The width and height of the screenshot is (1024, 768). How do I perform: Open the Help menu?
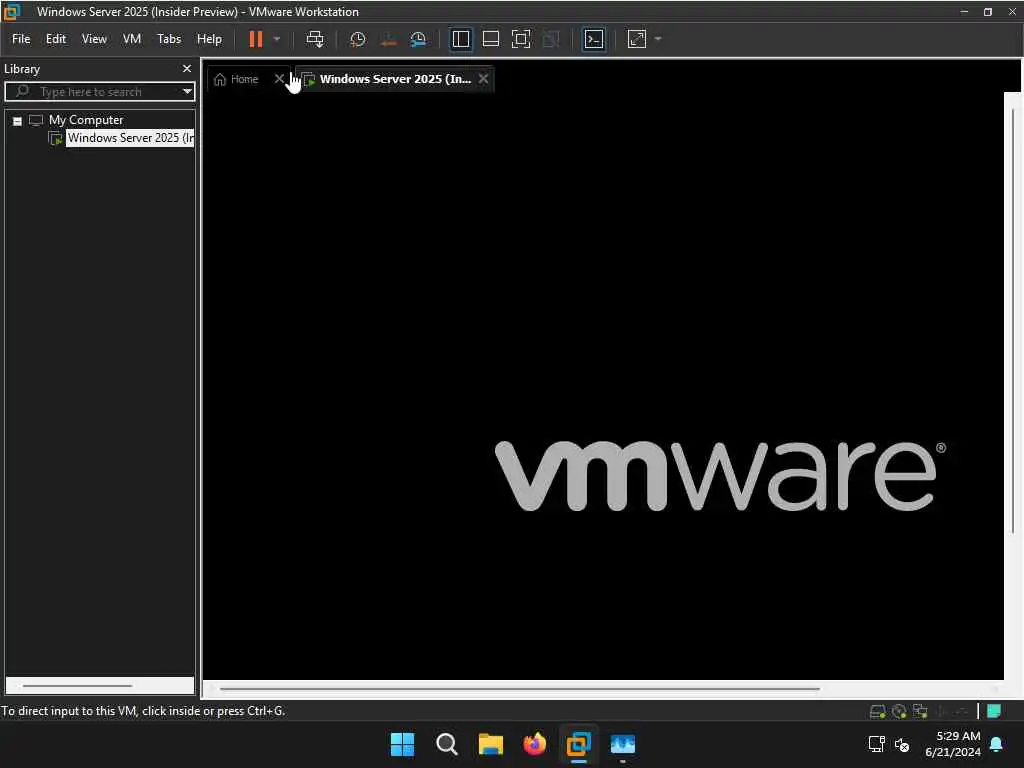click(x=209, y=39)
